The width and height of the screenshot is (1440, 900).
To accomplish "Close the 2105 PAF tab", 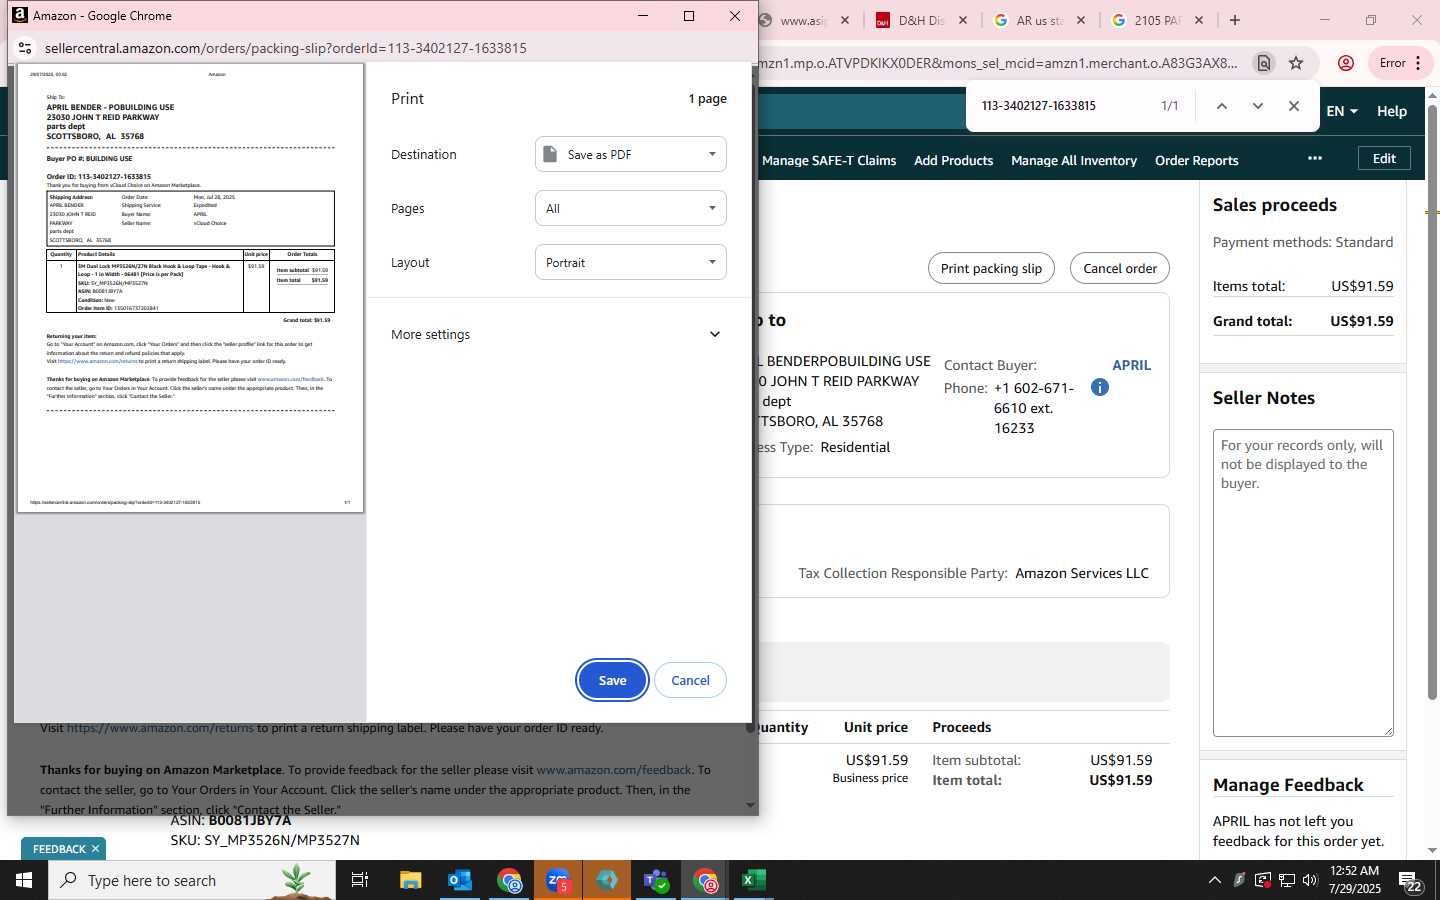I will coord(1198,20).
